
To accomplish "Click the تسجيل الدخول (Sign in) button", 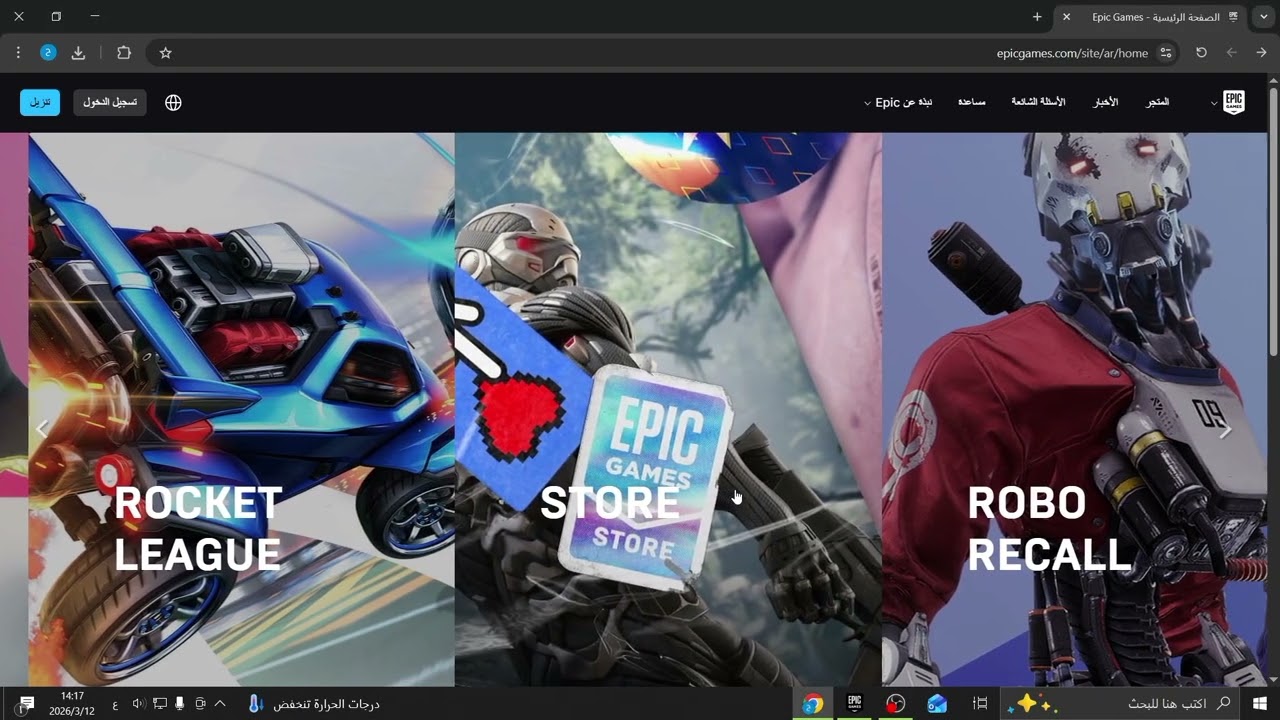I will pyautogui.click(x=110, y=102).
